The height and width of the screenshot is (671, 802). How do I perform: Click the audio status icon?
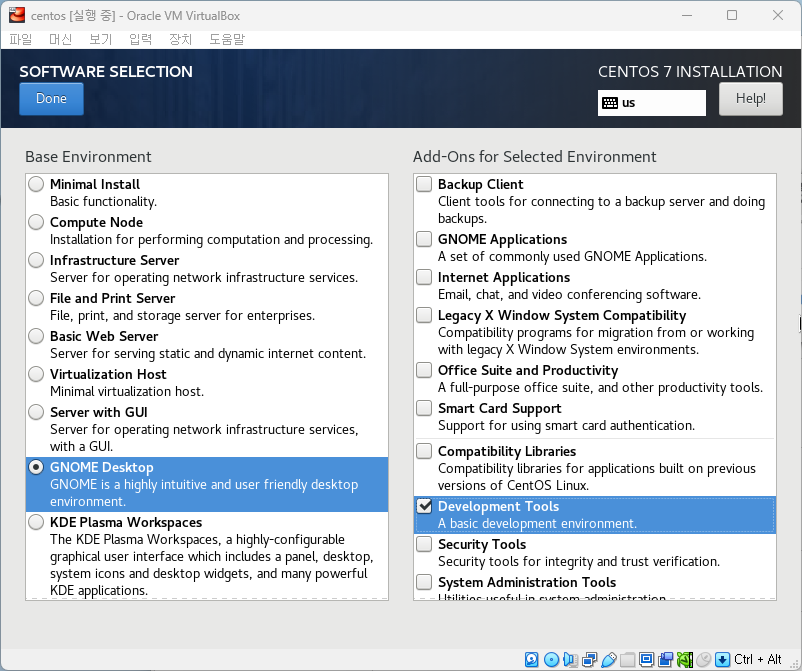(570, 659)
